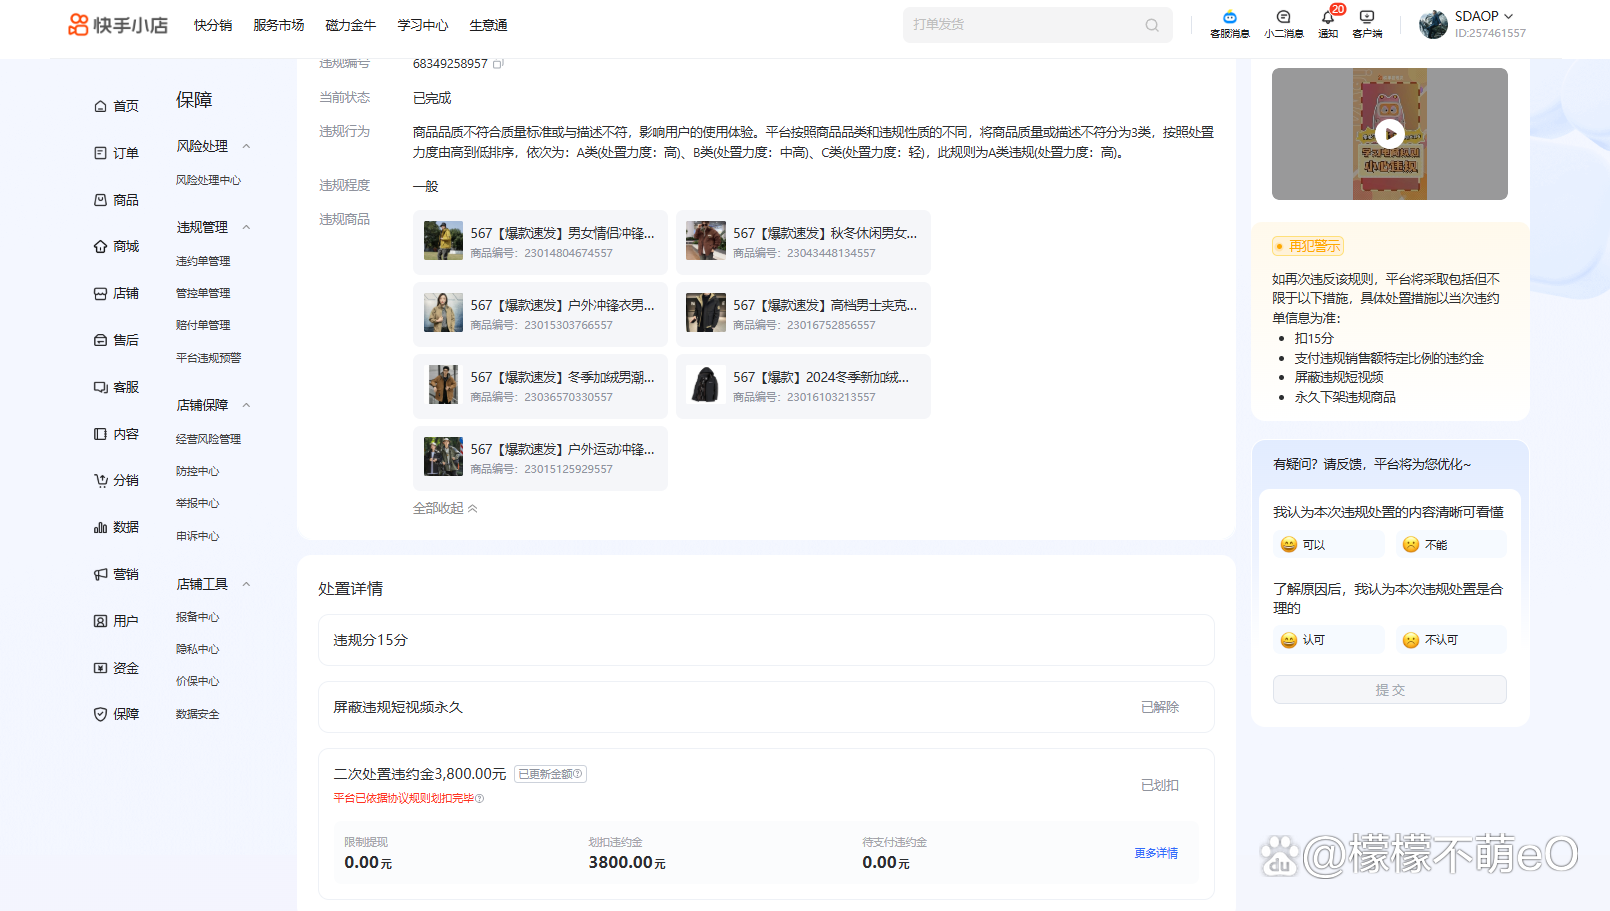Viewport: 1610px width, 911px height.
Task: Open 小二消息 messages icon
Action: pyautogui.click(x=1283, y=24)
